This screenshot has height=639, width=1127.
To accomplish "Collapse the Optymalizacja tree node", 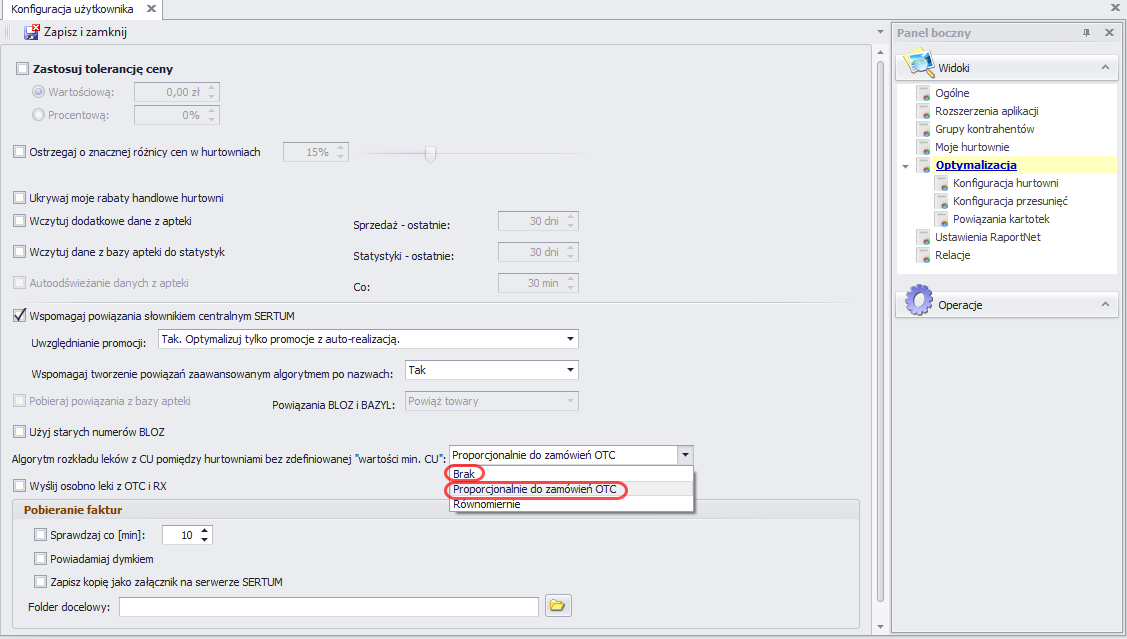I will pyautogui.click(x=906, y=166).
